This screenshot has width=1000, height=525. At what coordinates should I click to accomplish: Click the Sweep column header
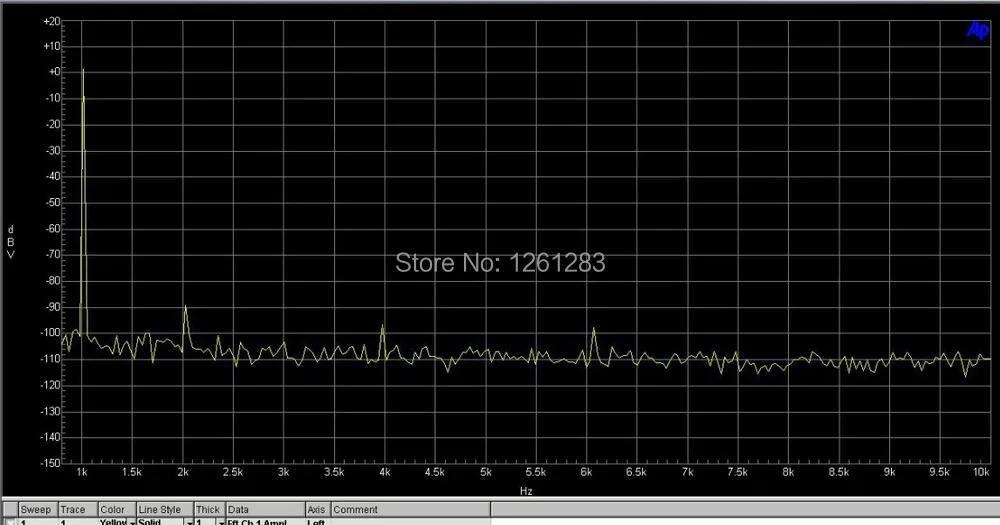pos(37,509)
